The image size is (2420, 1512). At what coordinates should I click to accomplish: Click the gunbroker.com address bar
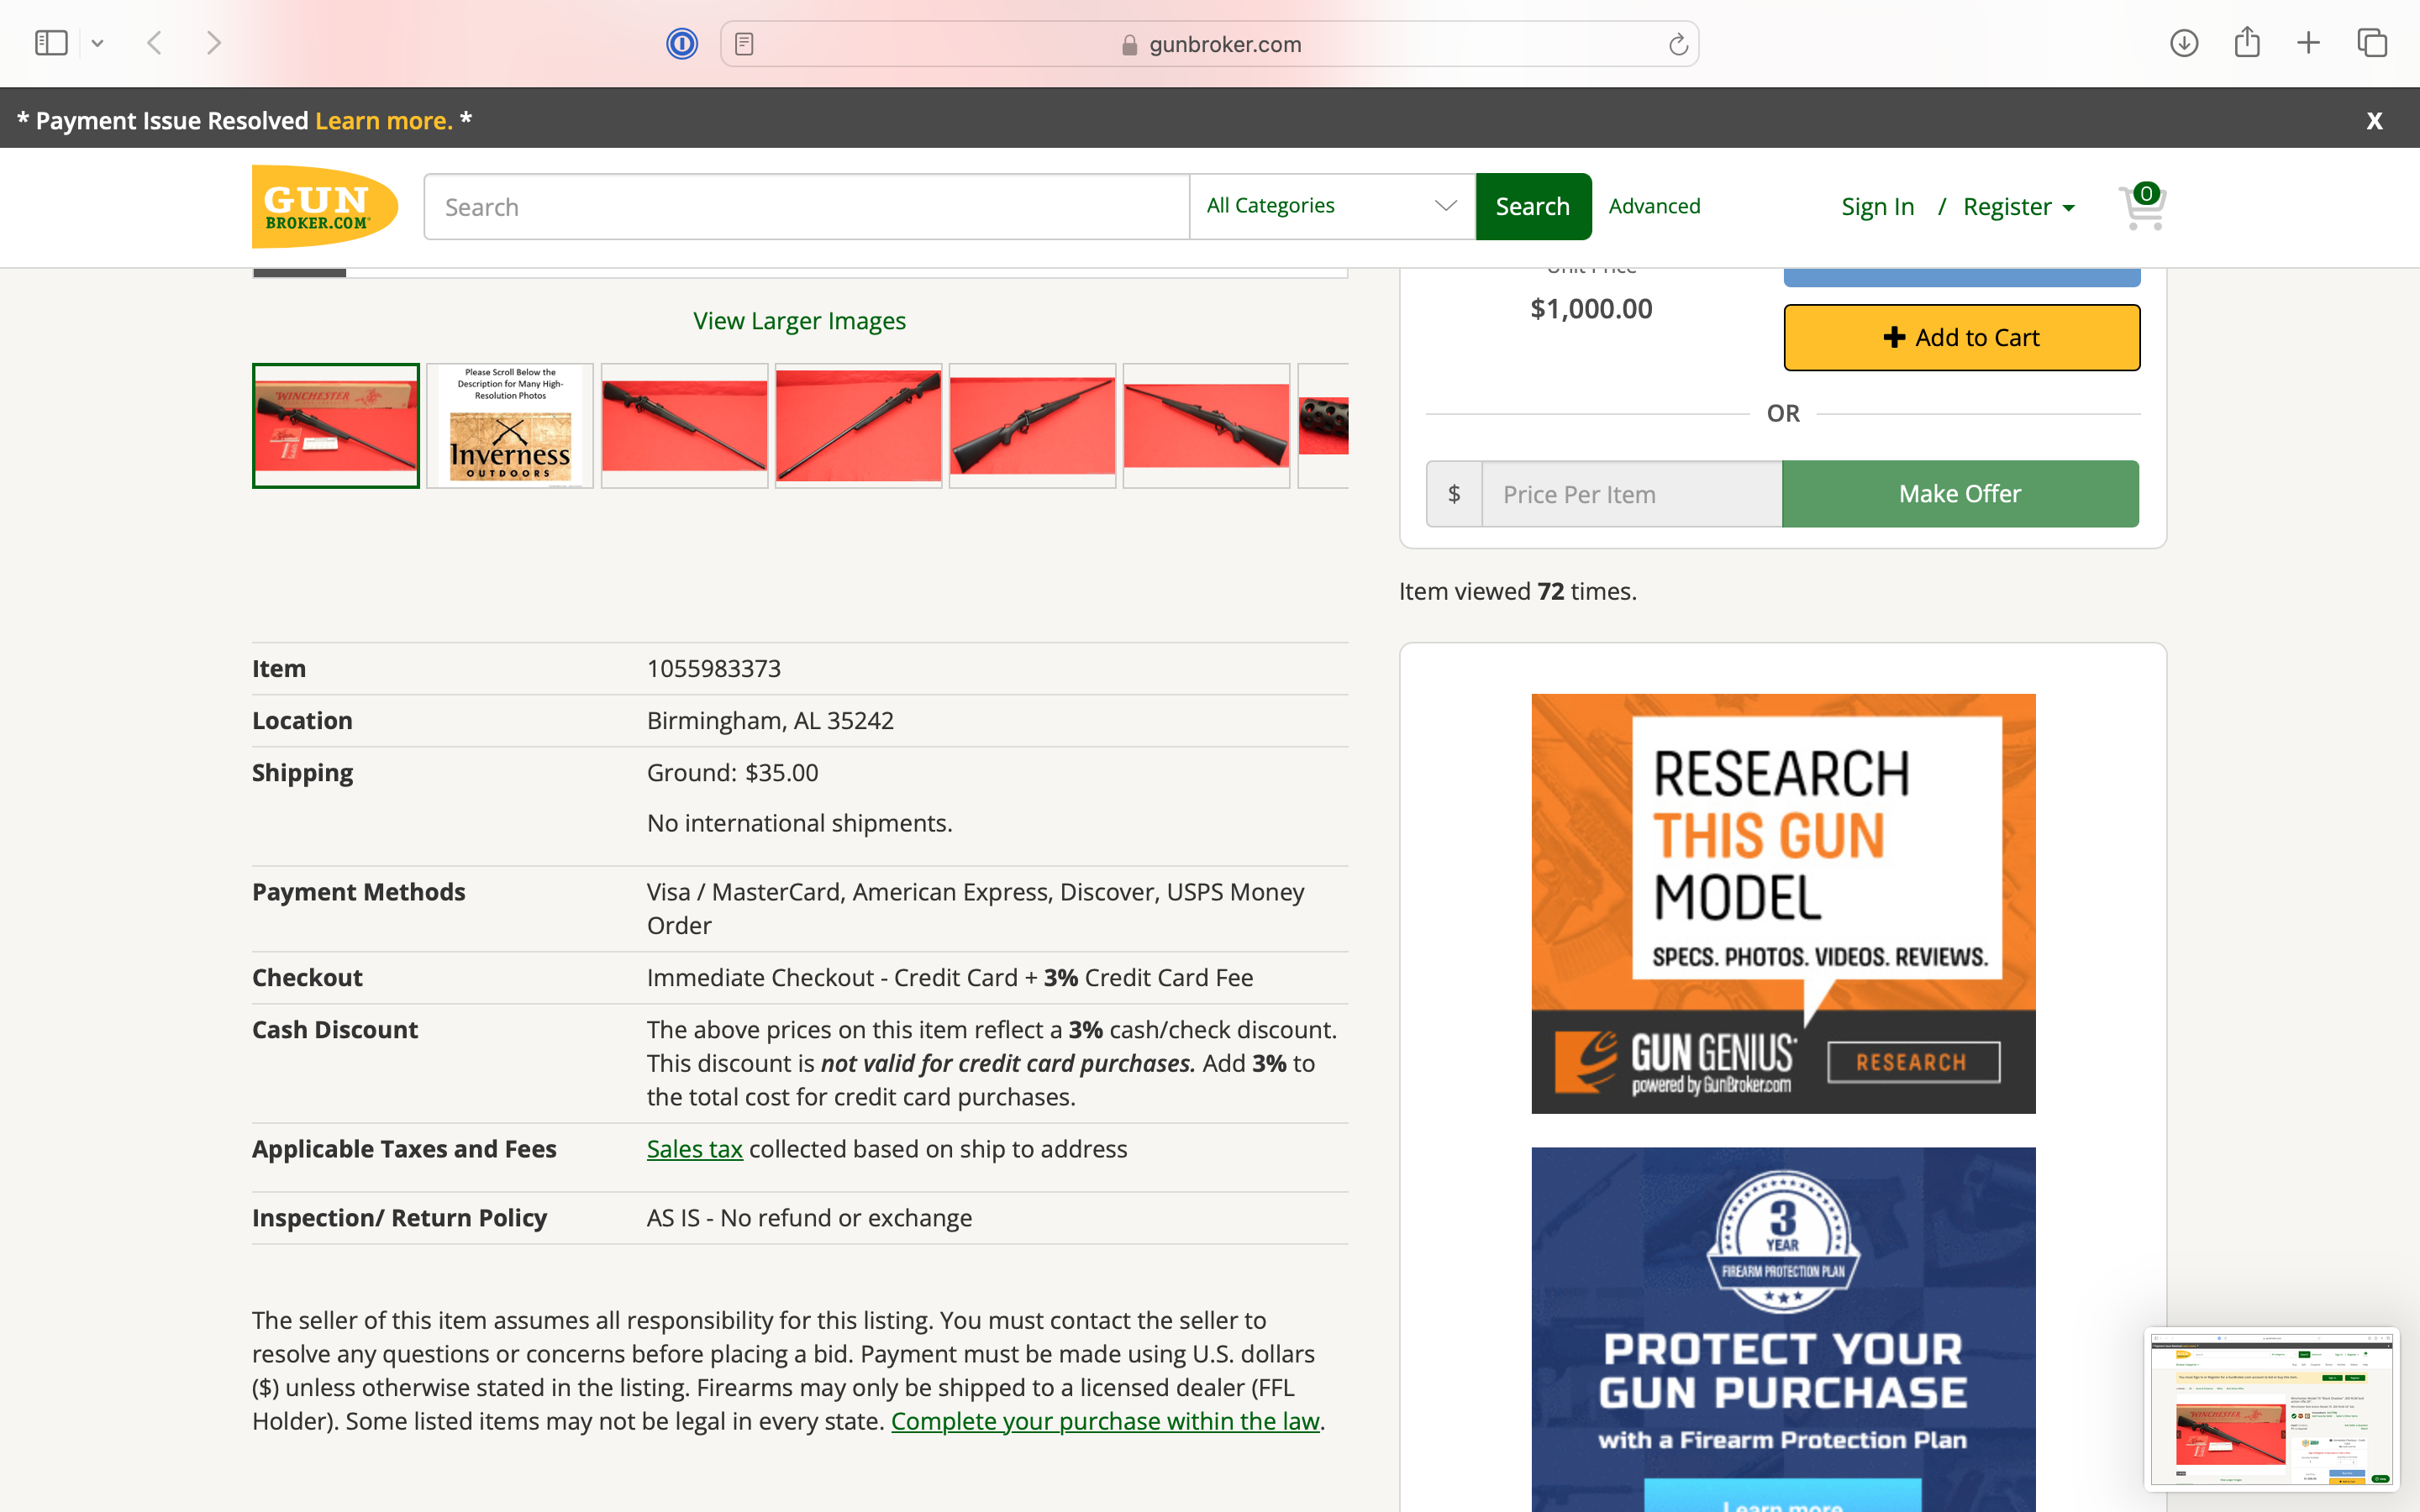pyautogui.click(x=1209, y=44)
